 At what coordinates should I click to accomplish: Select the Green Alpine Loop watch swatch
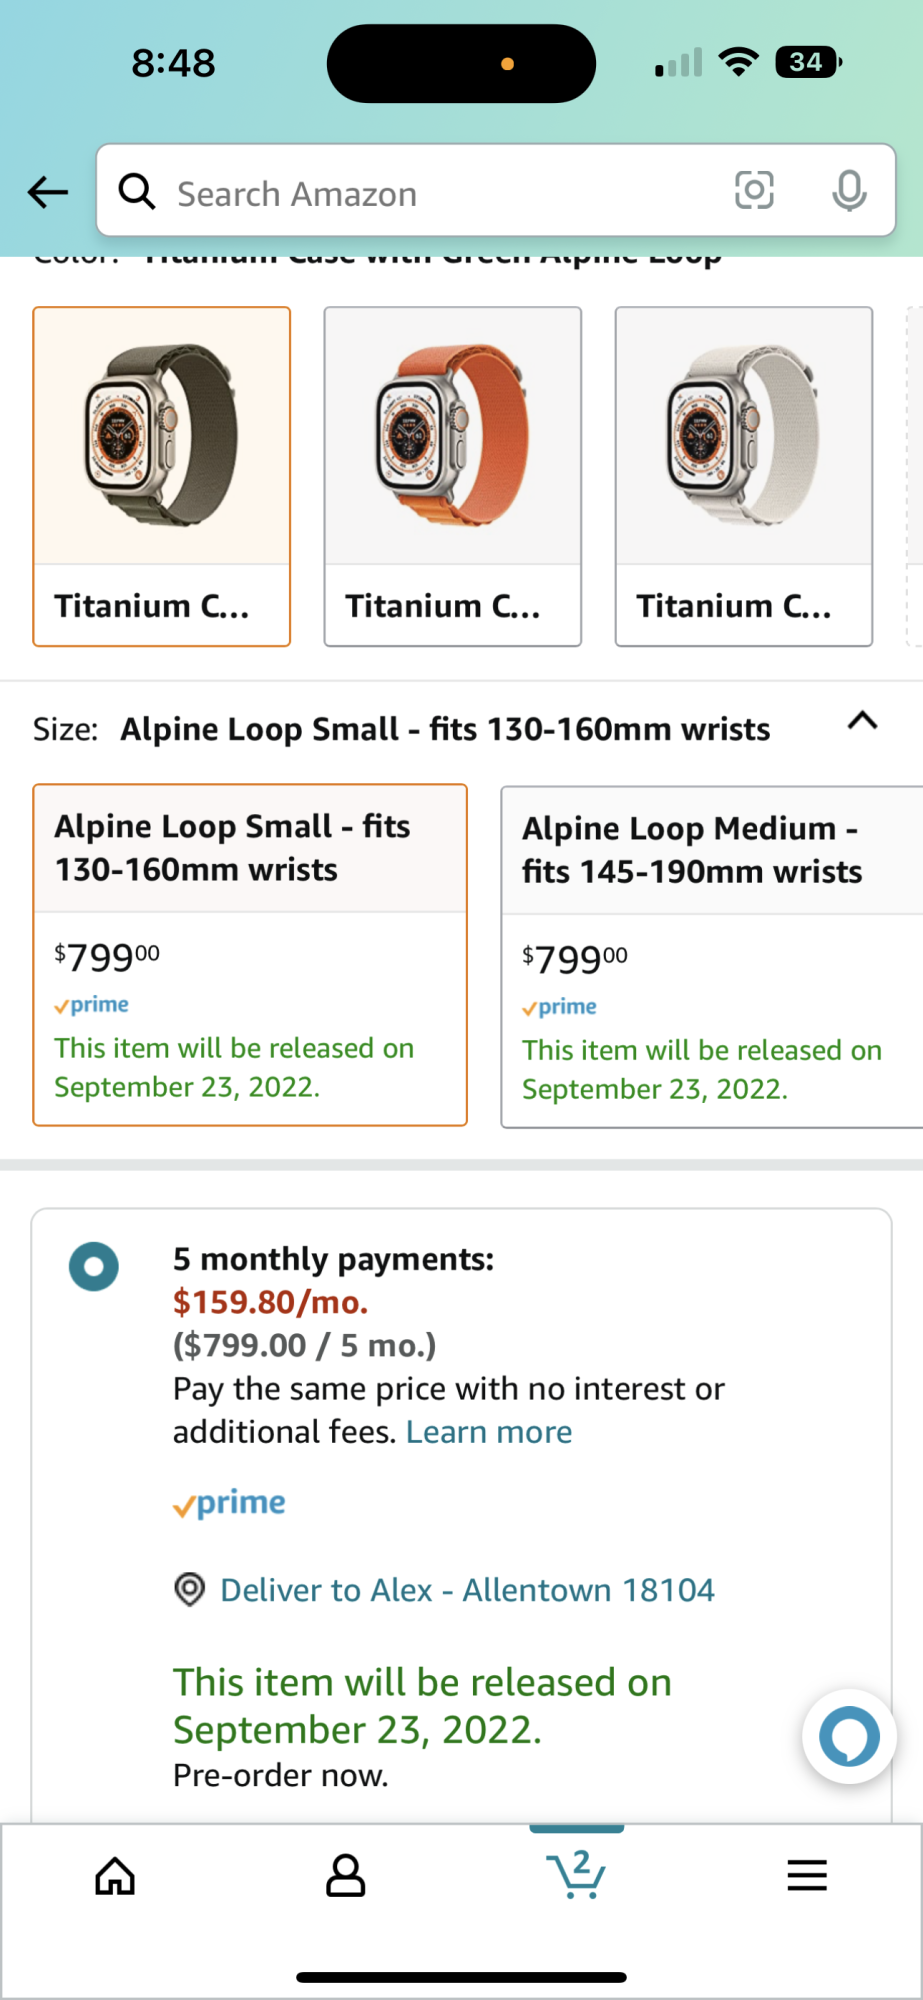pyautogui.click(x=162, y=476)
